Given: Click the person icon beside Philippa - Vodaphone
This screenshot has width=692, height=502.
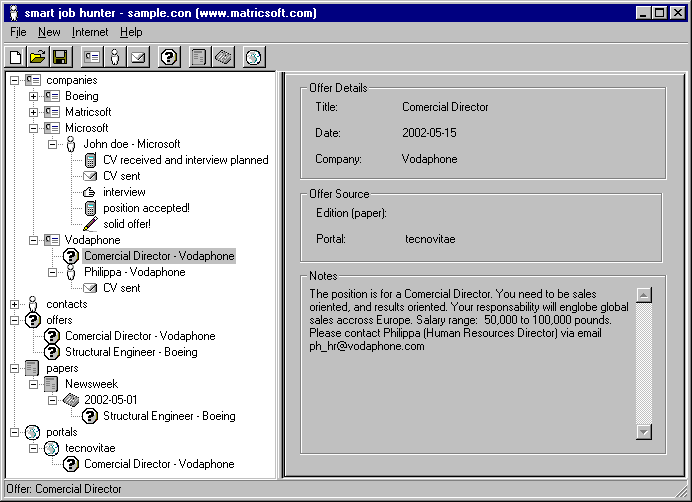Looking at the screenshot, I should [x=71, y=272].
